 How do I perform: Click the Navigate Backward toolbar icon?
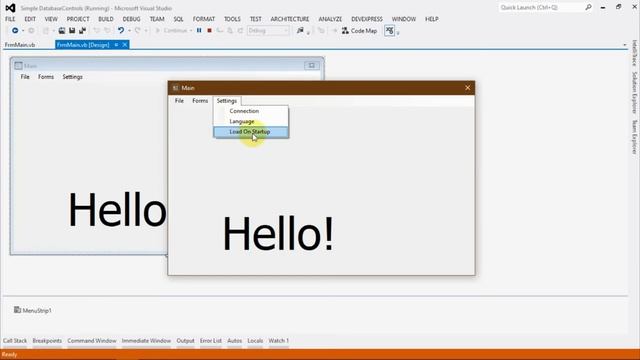pyautogui.click(x=15, y=31)
